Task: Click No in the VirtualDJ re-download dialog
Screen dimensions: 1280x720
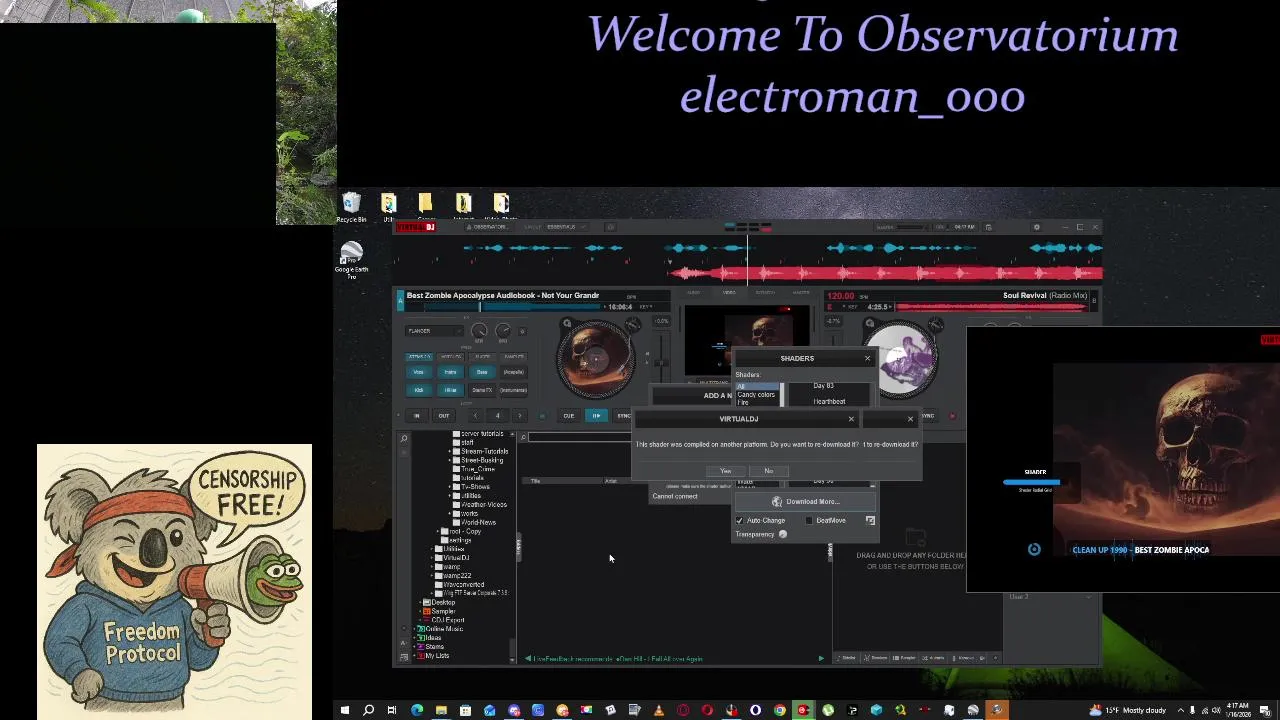Action: click(x=768, y=471)
